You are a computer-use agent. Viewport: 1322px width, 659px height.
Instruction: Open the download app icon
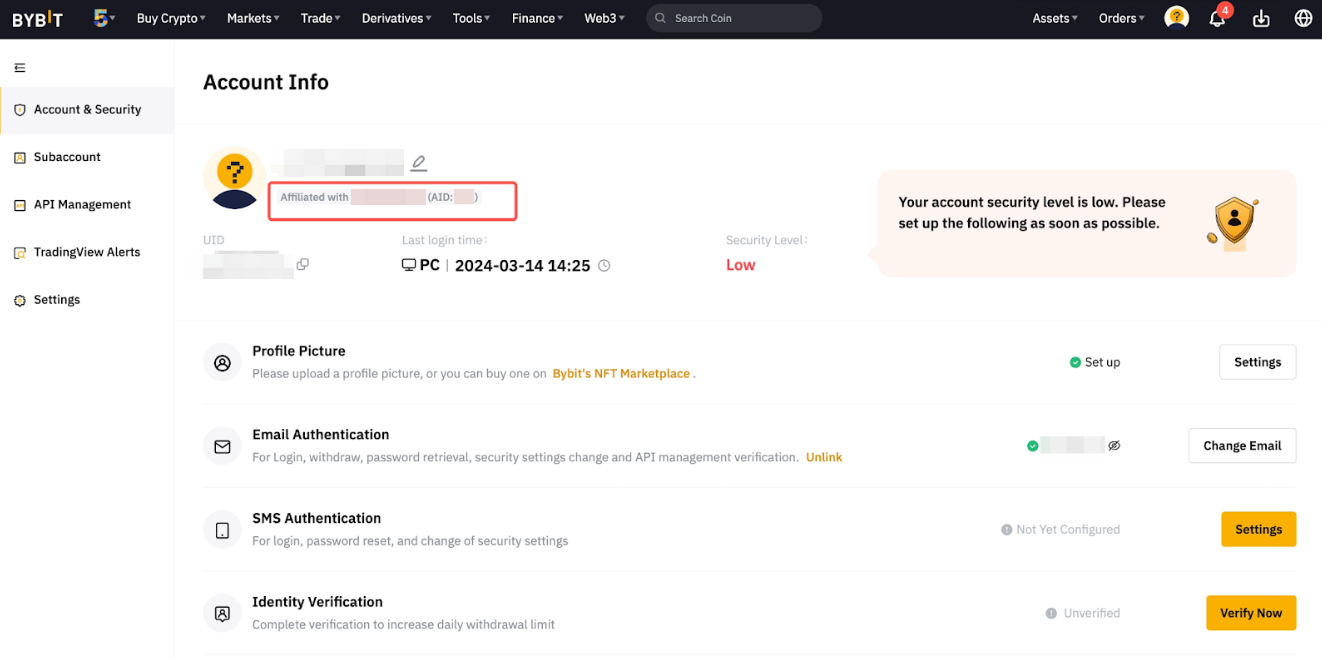click(1261, 19)
